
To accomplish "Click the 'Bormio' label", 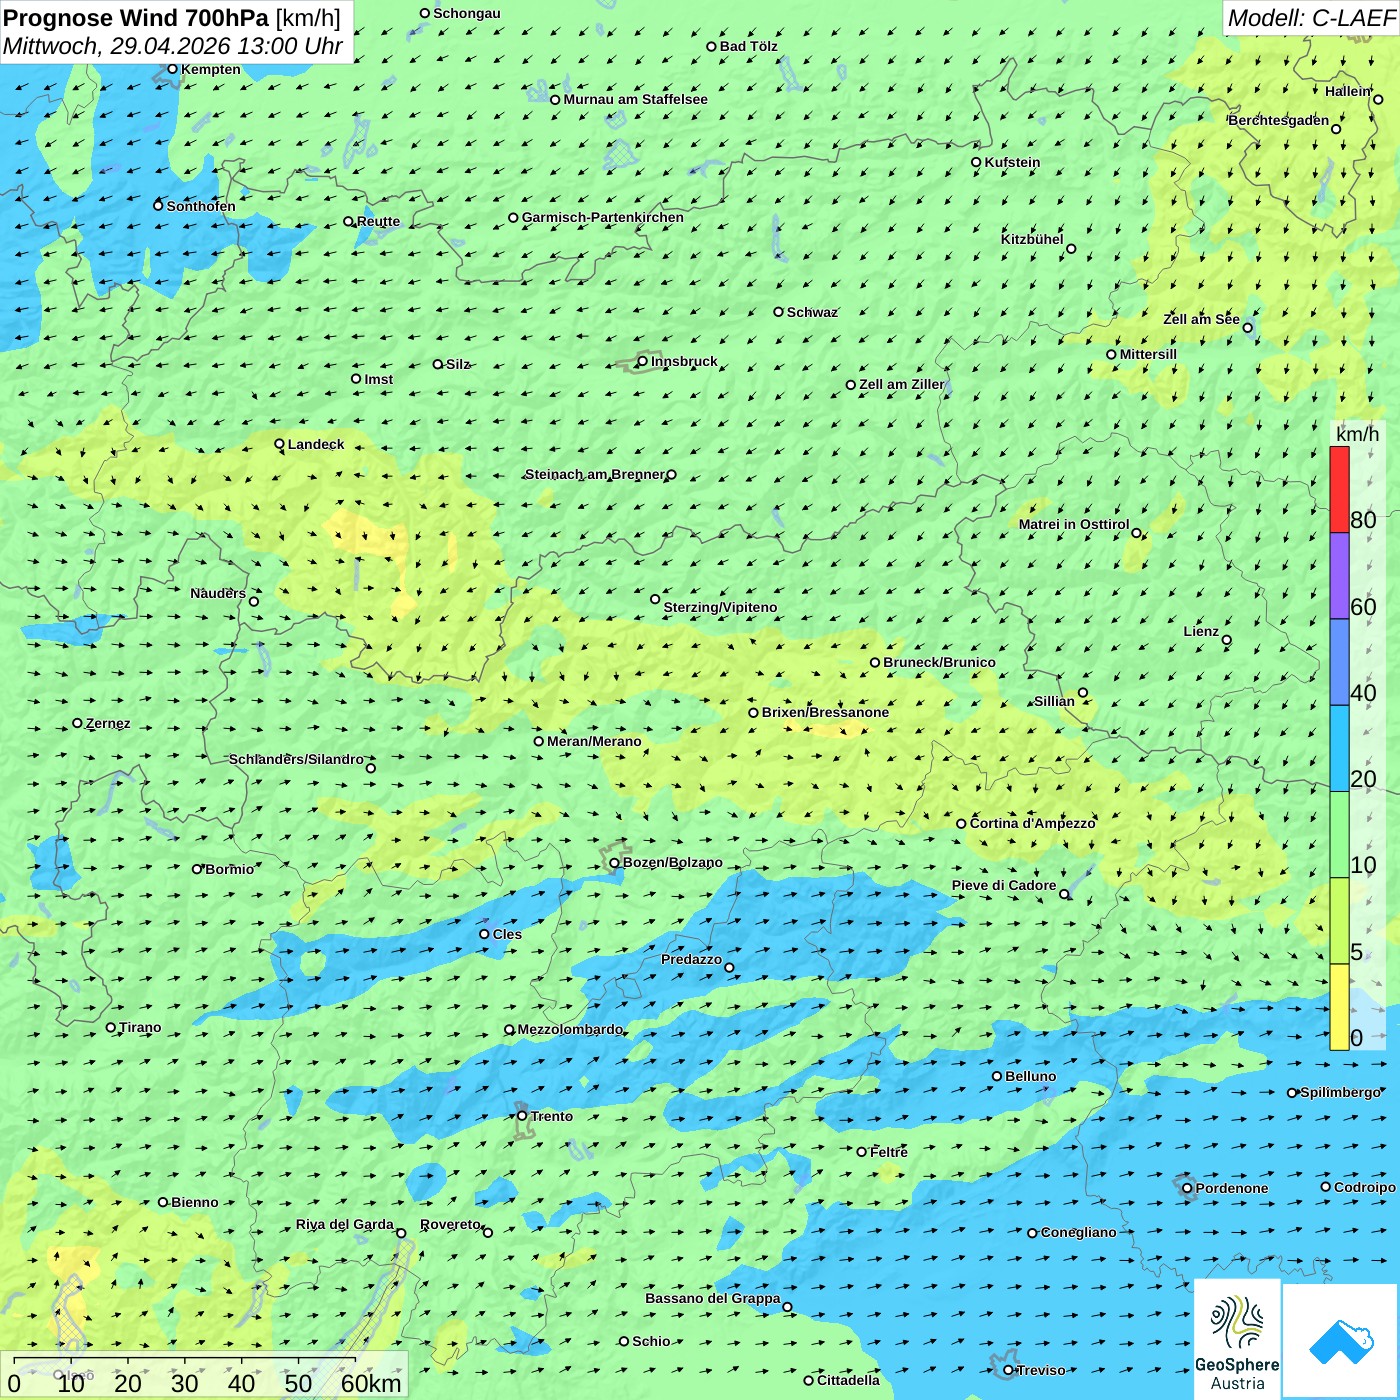I will click(229, 869).
